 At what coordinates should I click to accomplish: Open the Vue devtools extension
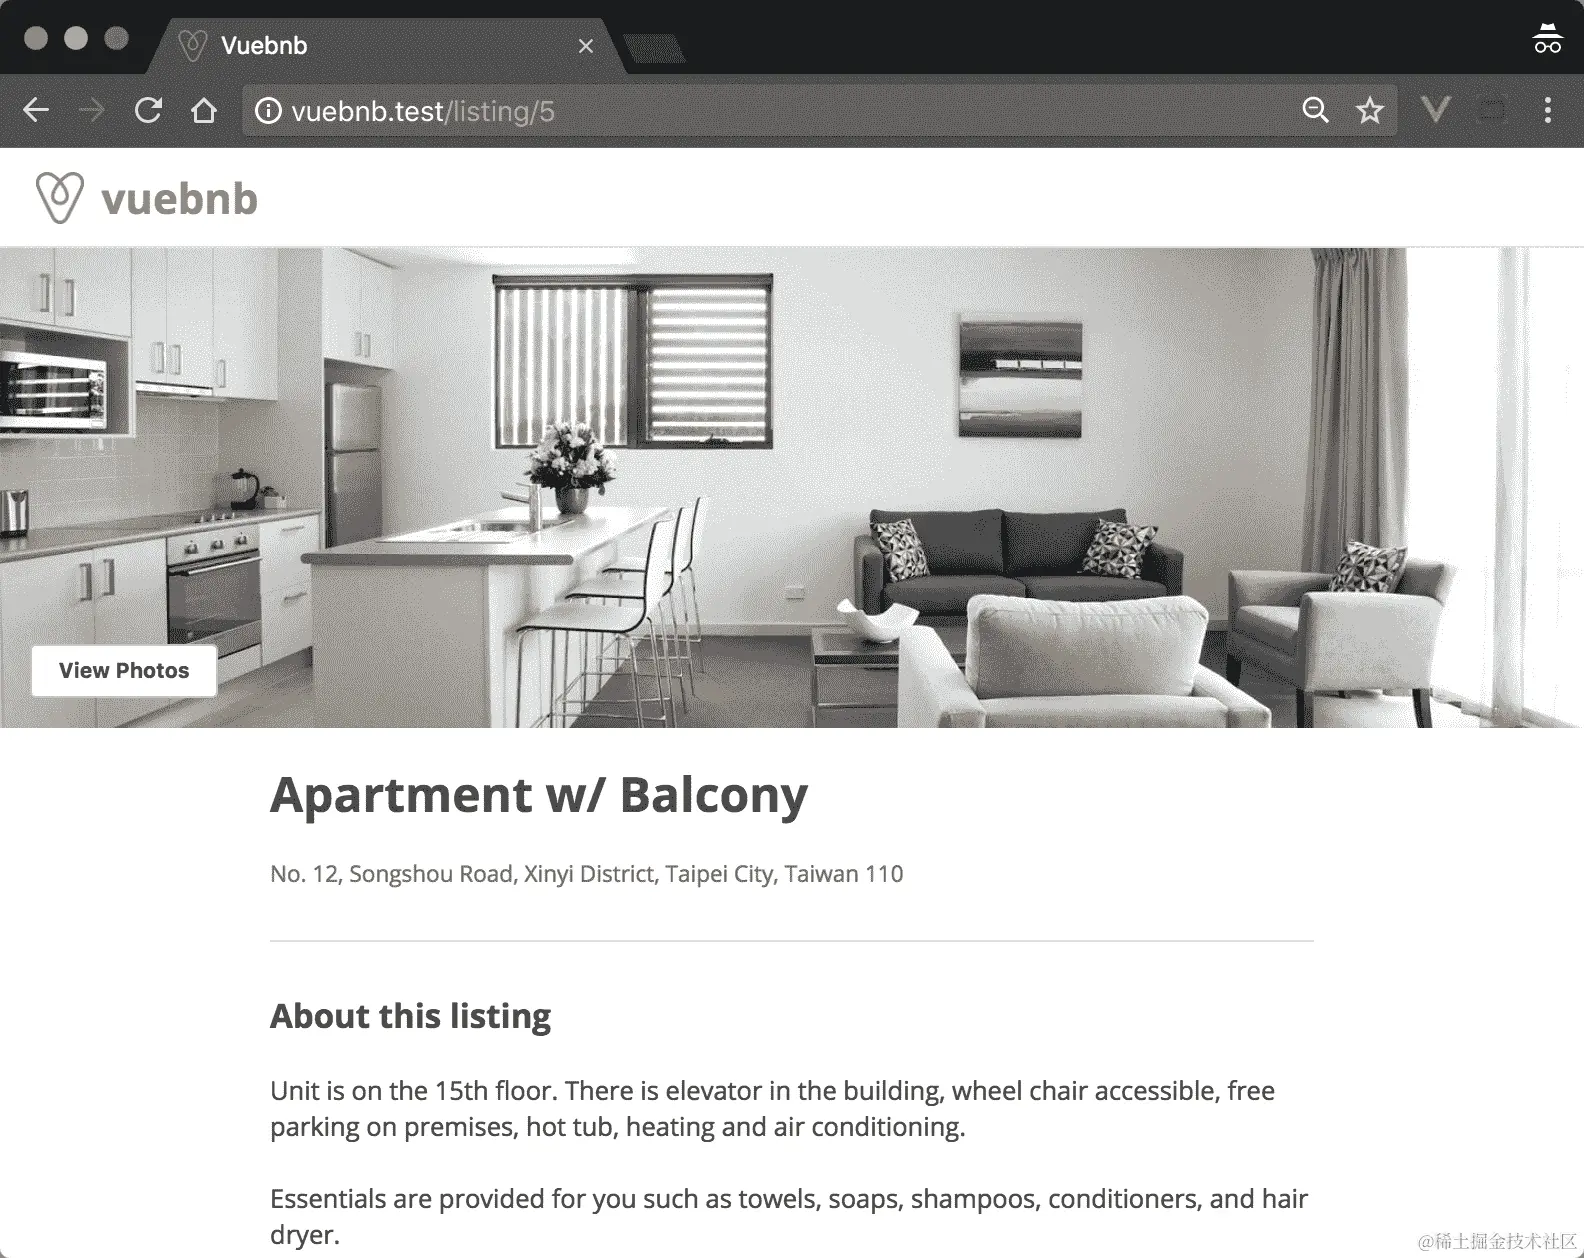(1436, 109)
